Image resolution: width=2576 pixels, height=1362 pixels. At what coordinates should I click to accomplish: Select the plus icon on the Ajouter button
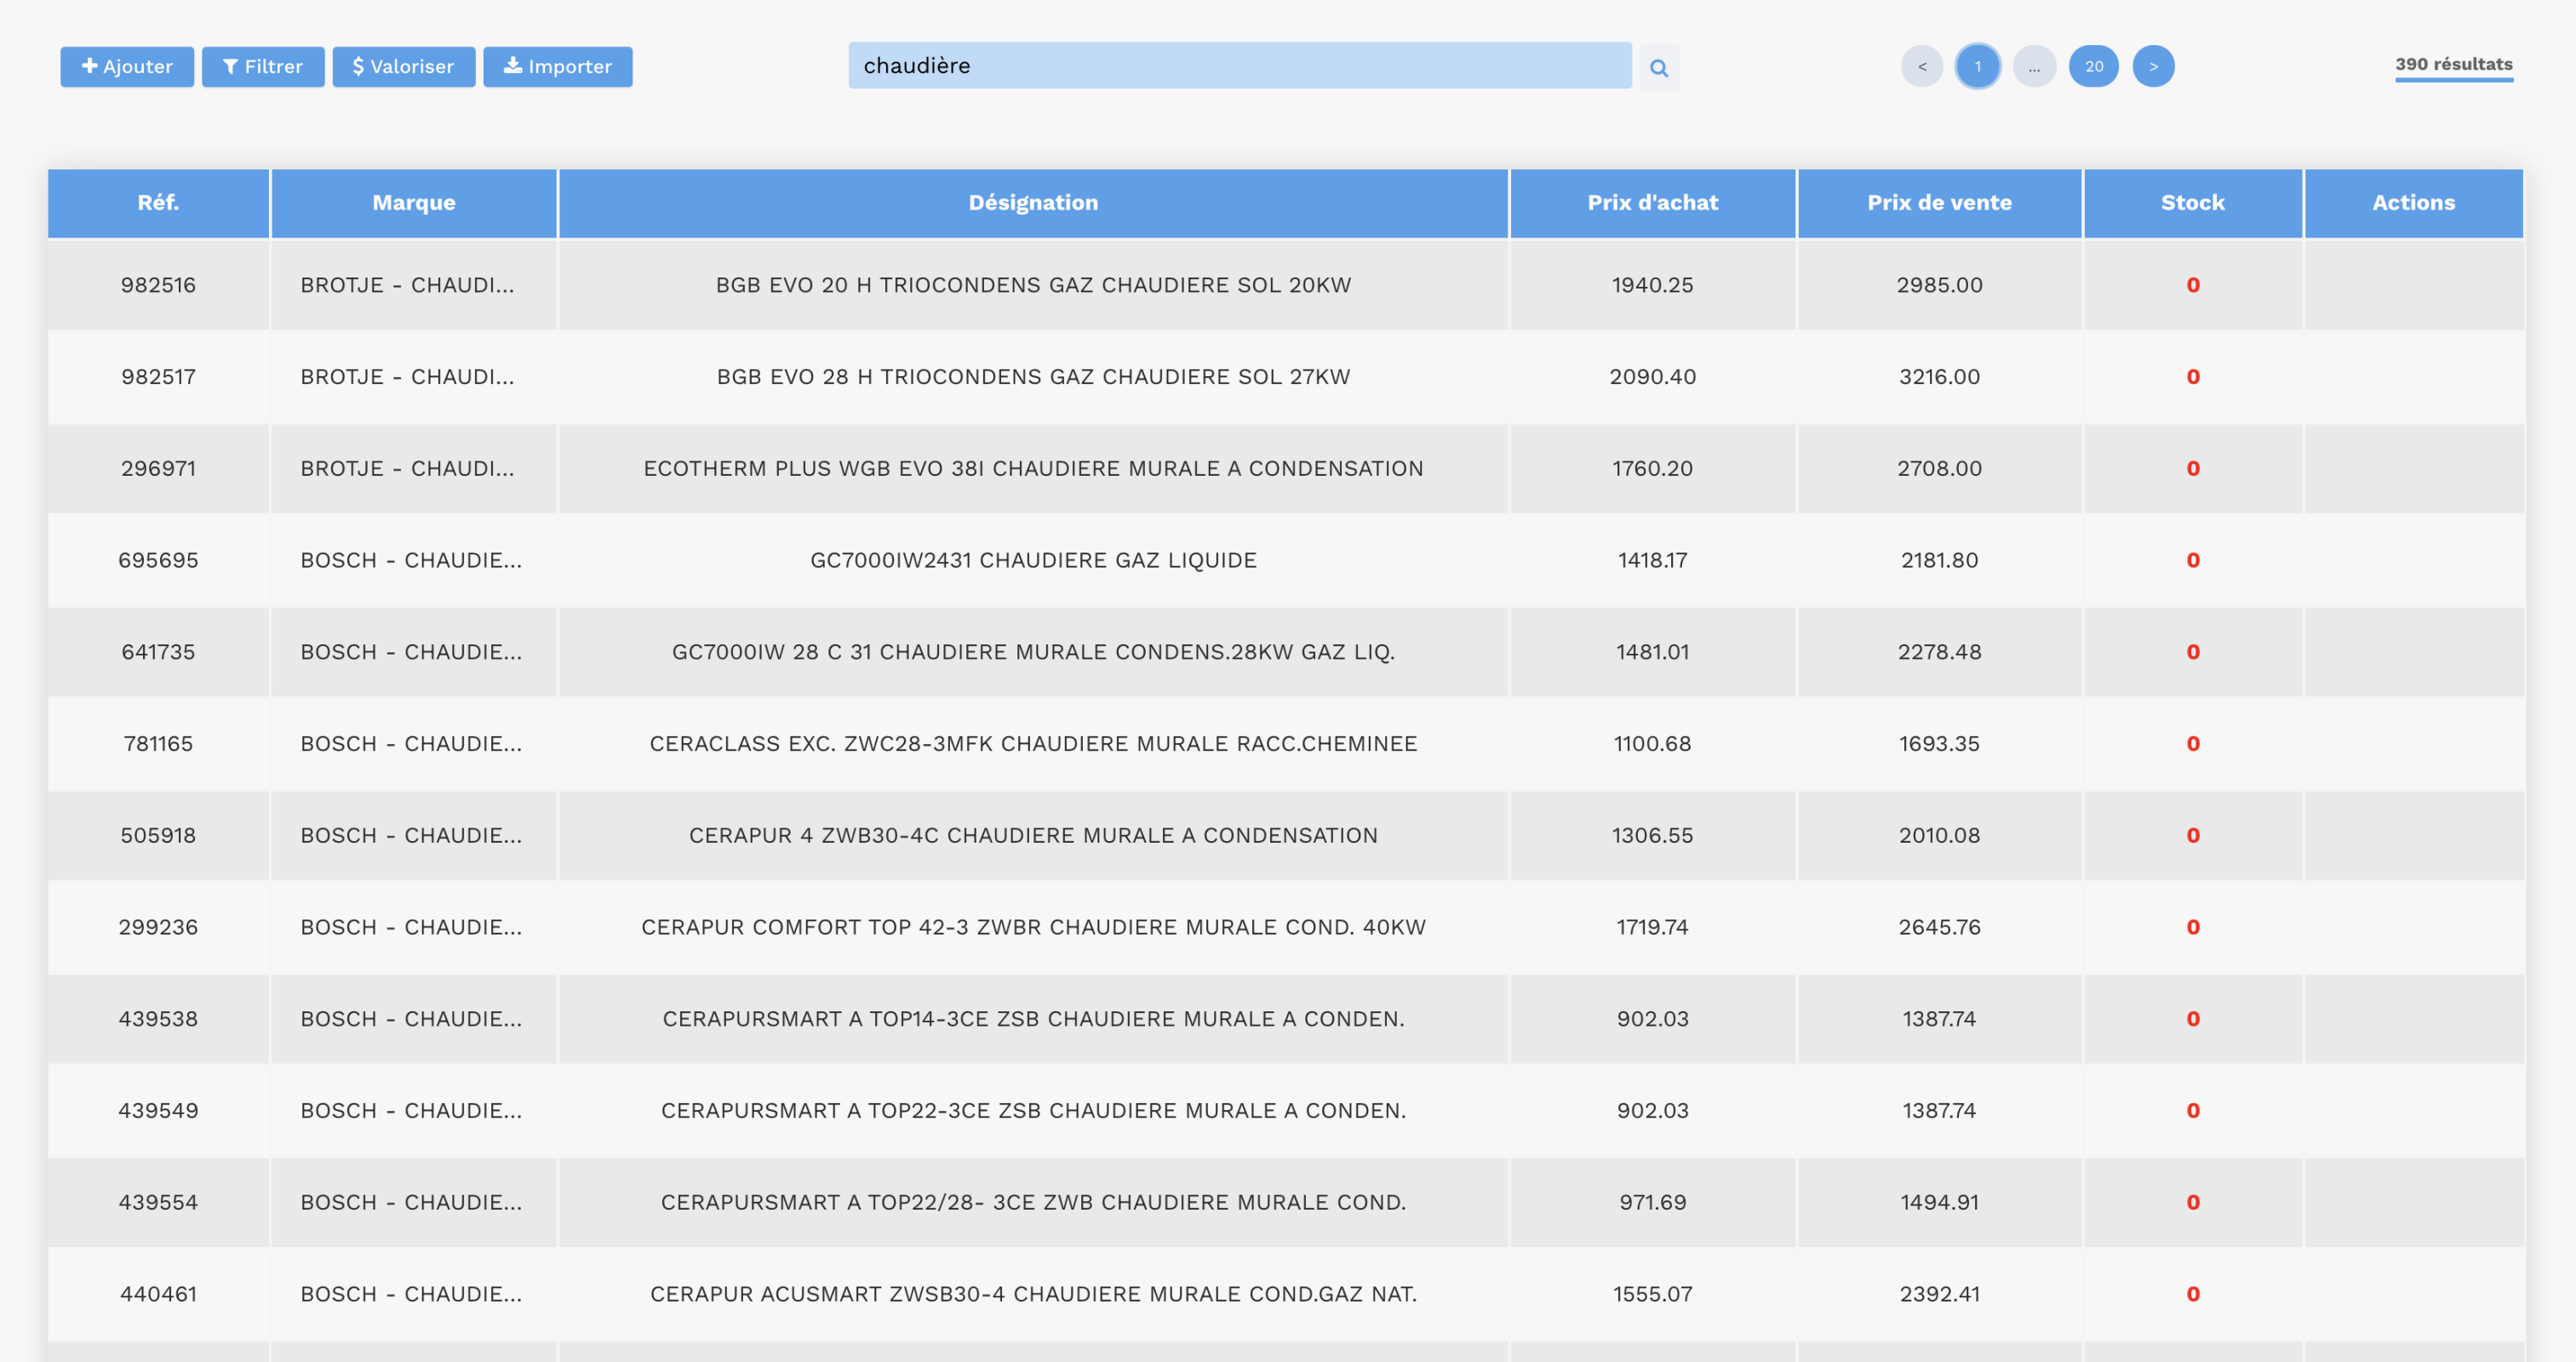pos(89,66)
